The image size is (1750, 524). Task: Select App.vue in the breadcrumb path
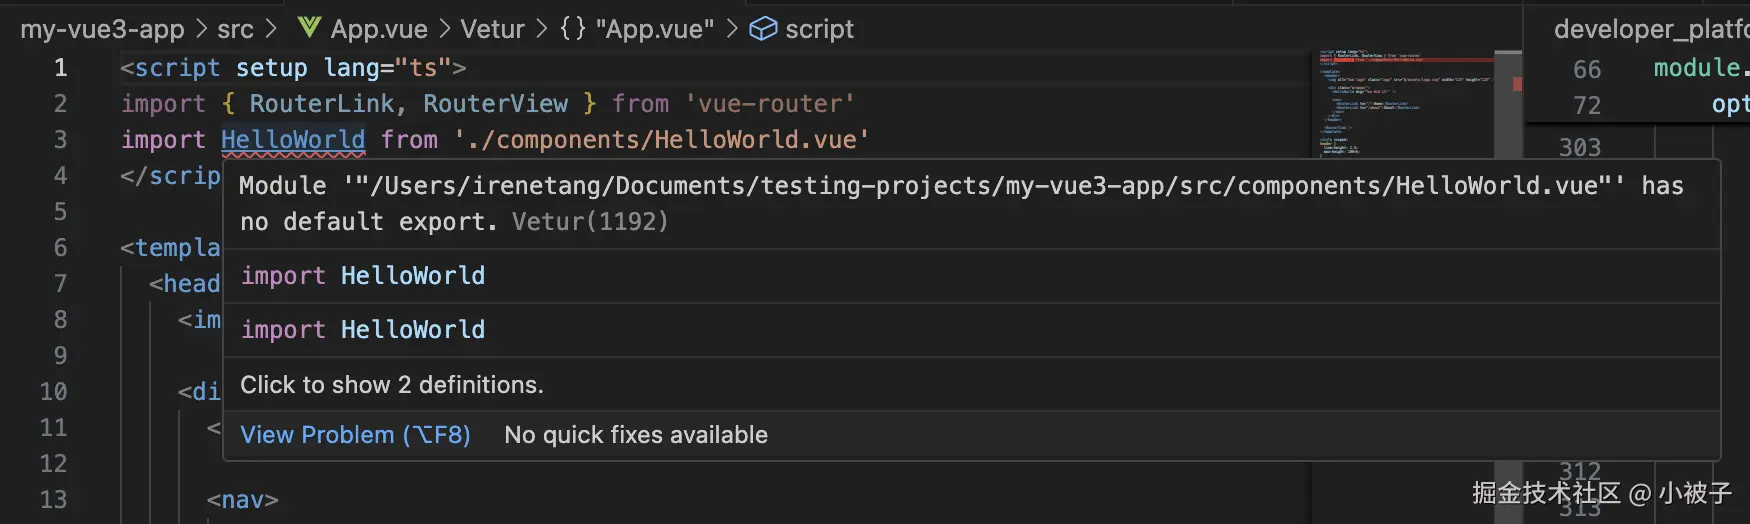(379, 29)
